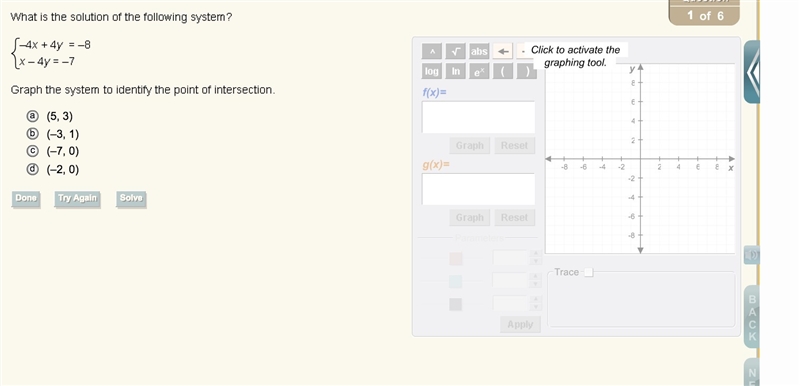Viewport: 800px width, 386px height.
Task: Click the Try Again button
Action: pyautogui.click(x=77, y=198)
